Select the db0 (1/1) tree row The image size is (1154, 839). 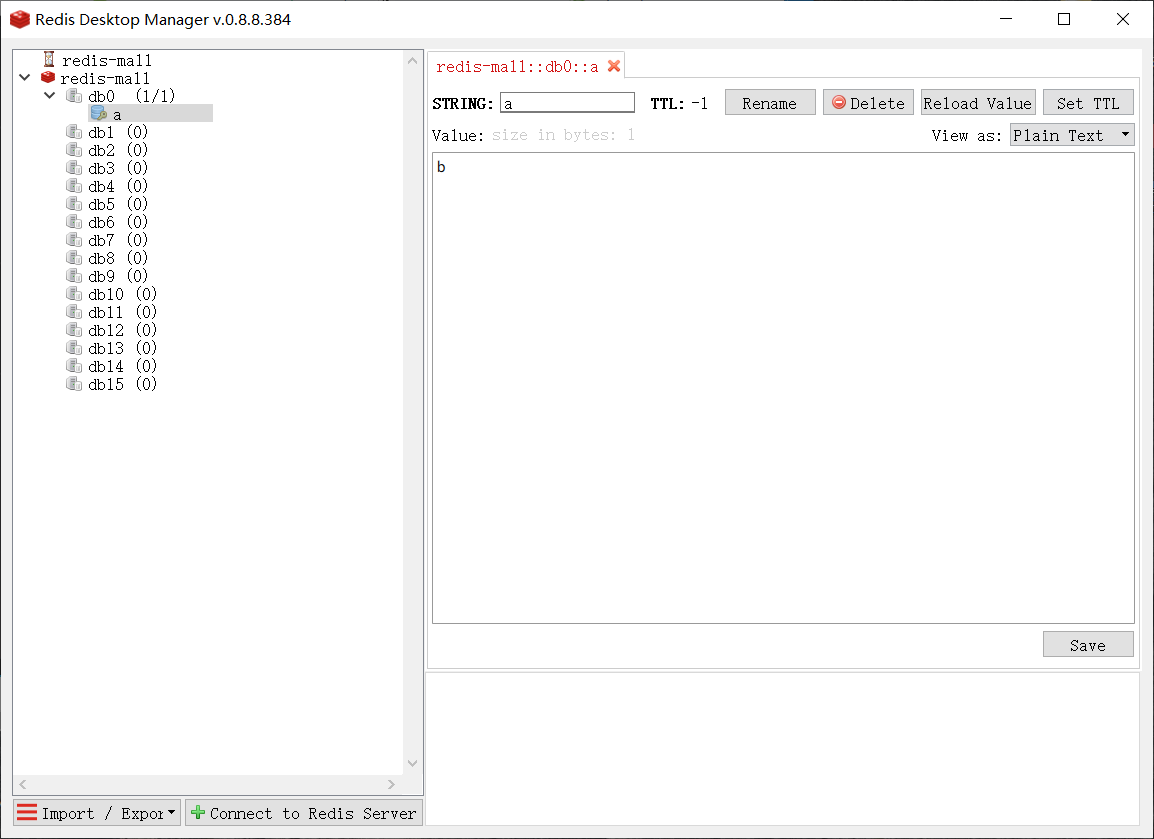131,96
